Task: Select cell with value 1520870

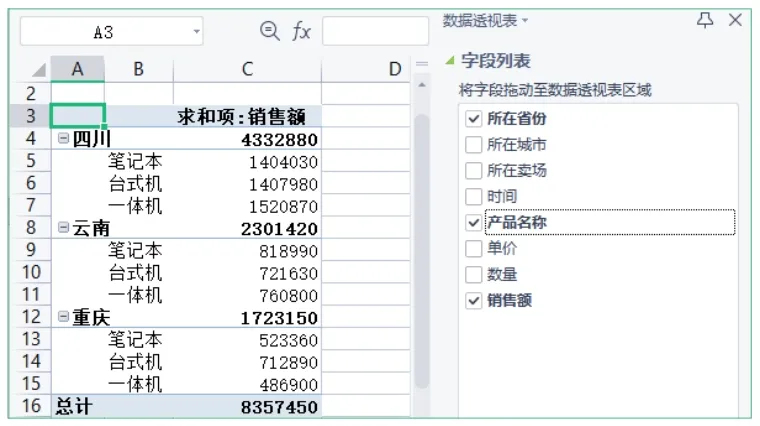Action: pyautogui.click(x=247, y=206)
